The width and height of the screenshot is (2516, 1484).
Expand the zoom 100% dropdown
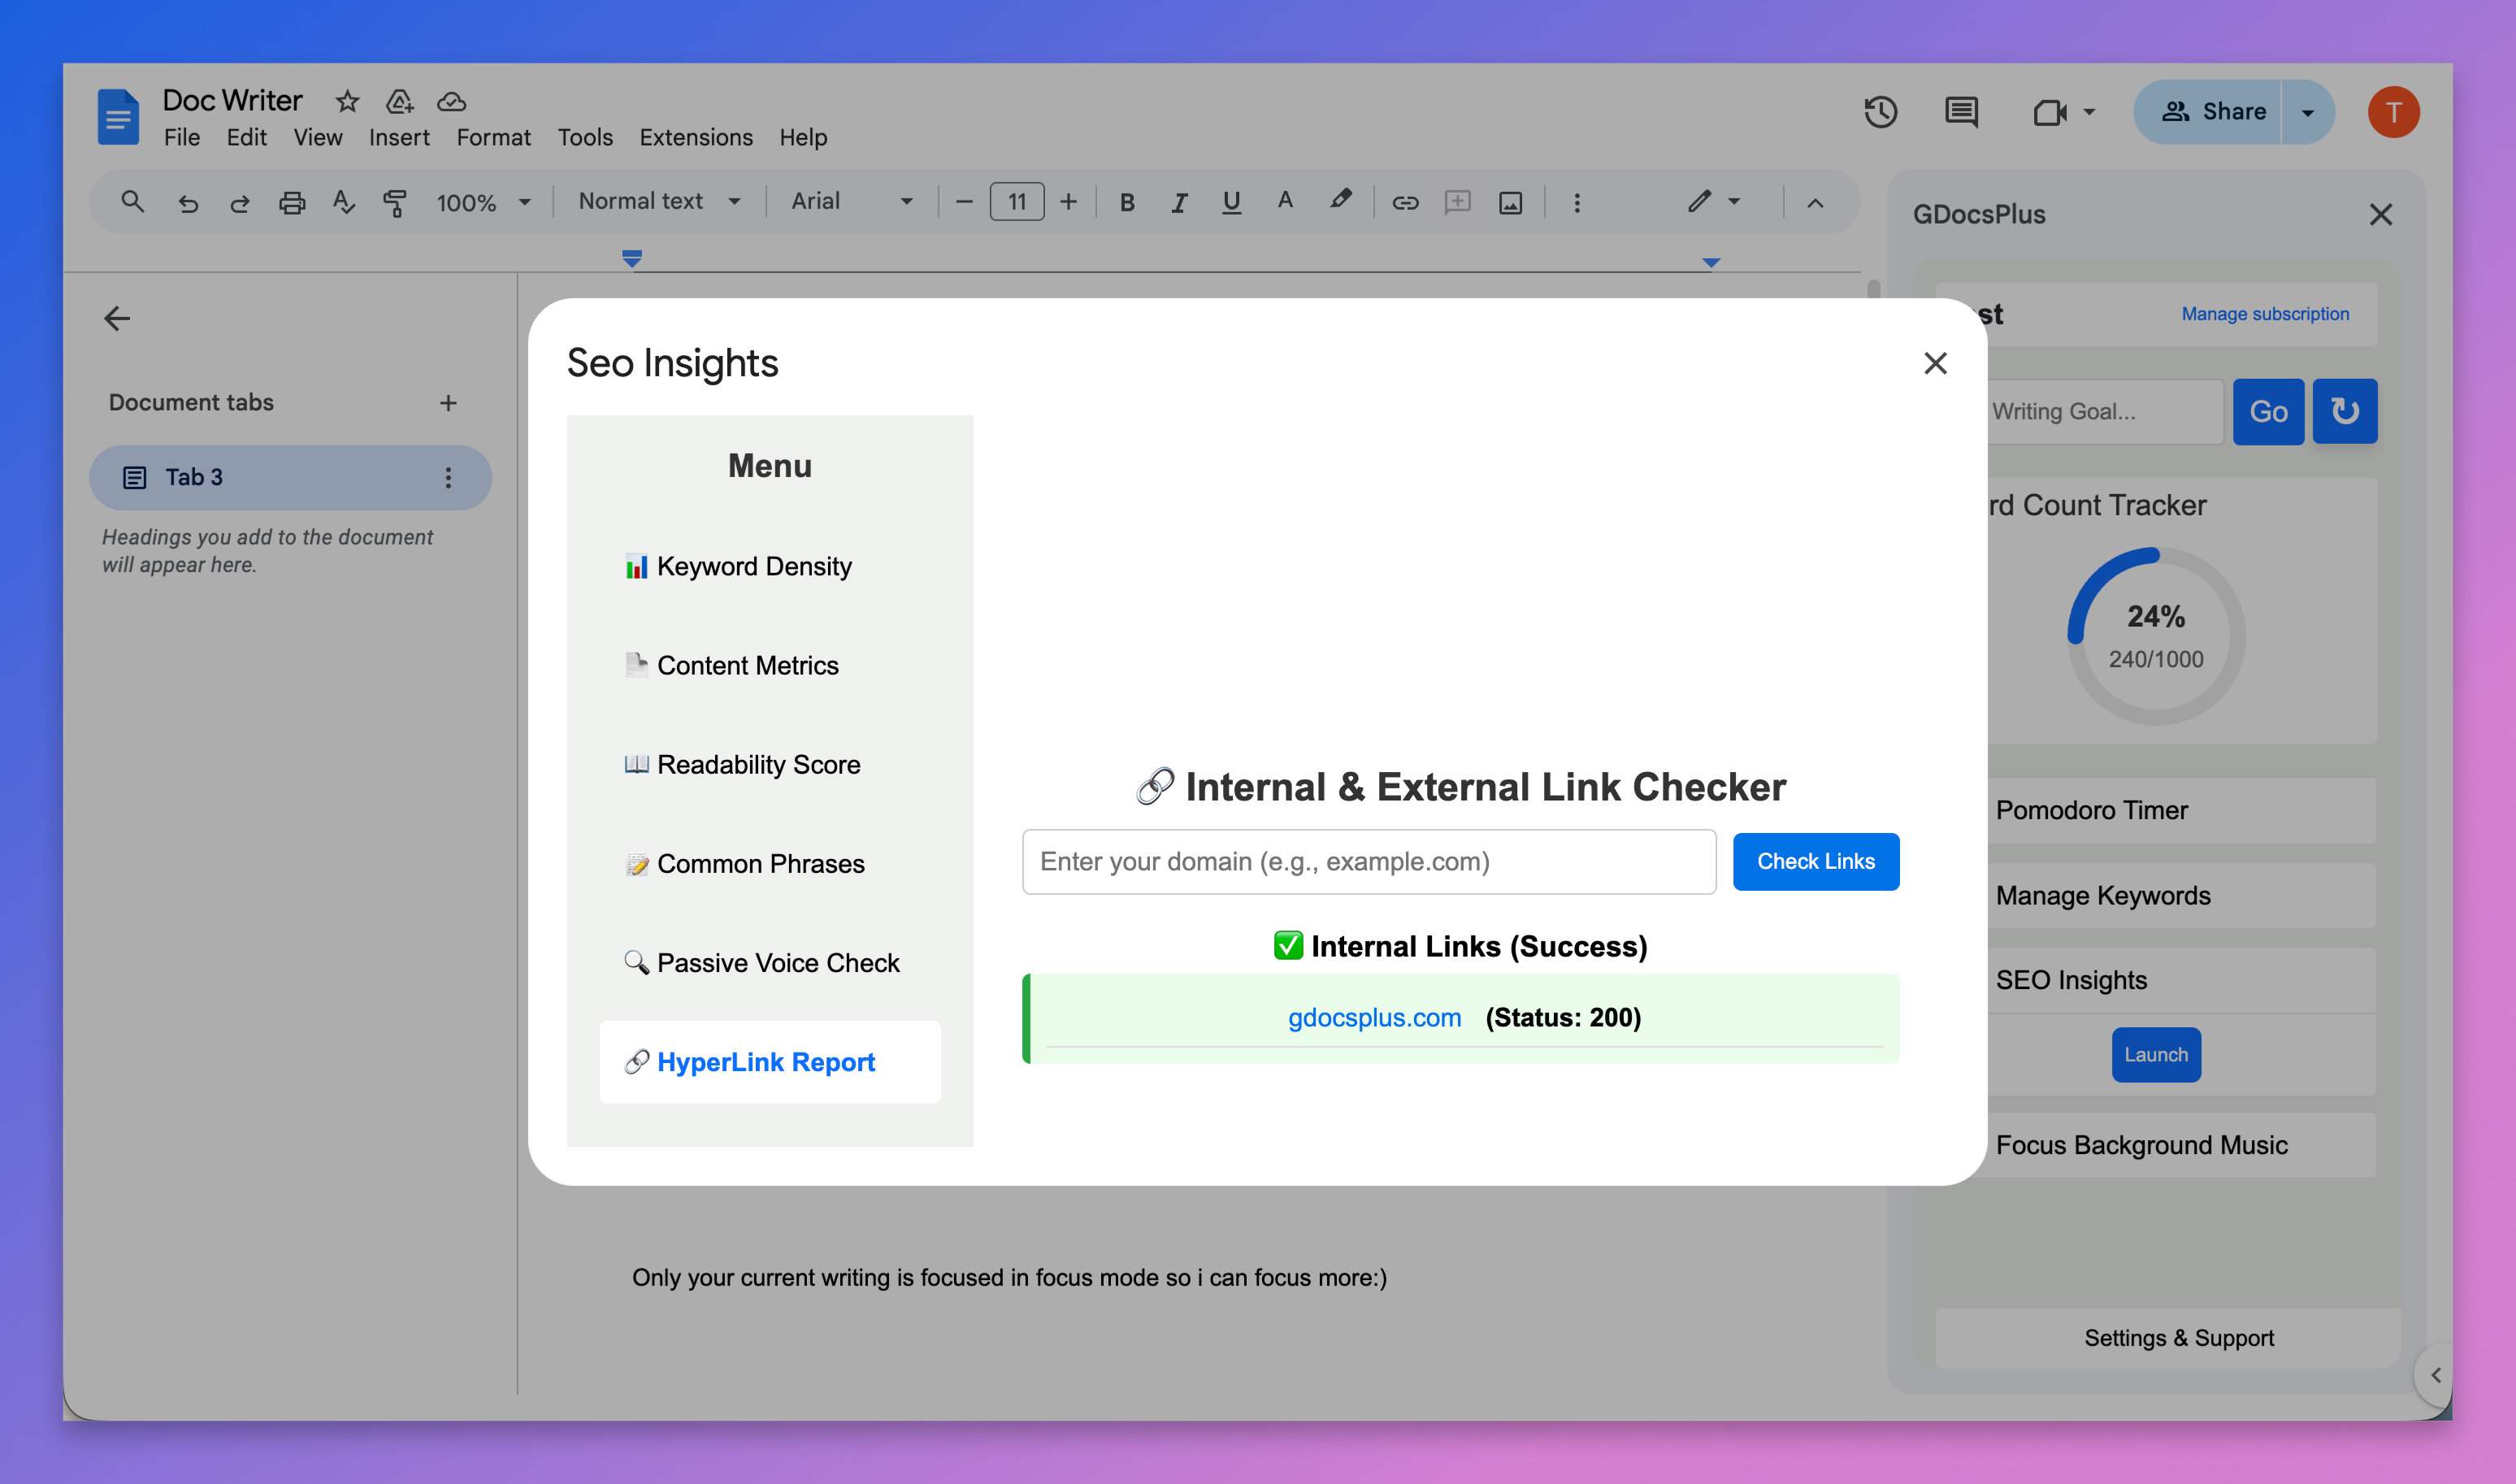pyautogui.click(x=483, y=203)
